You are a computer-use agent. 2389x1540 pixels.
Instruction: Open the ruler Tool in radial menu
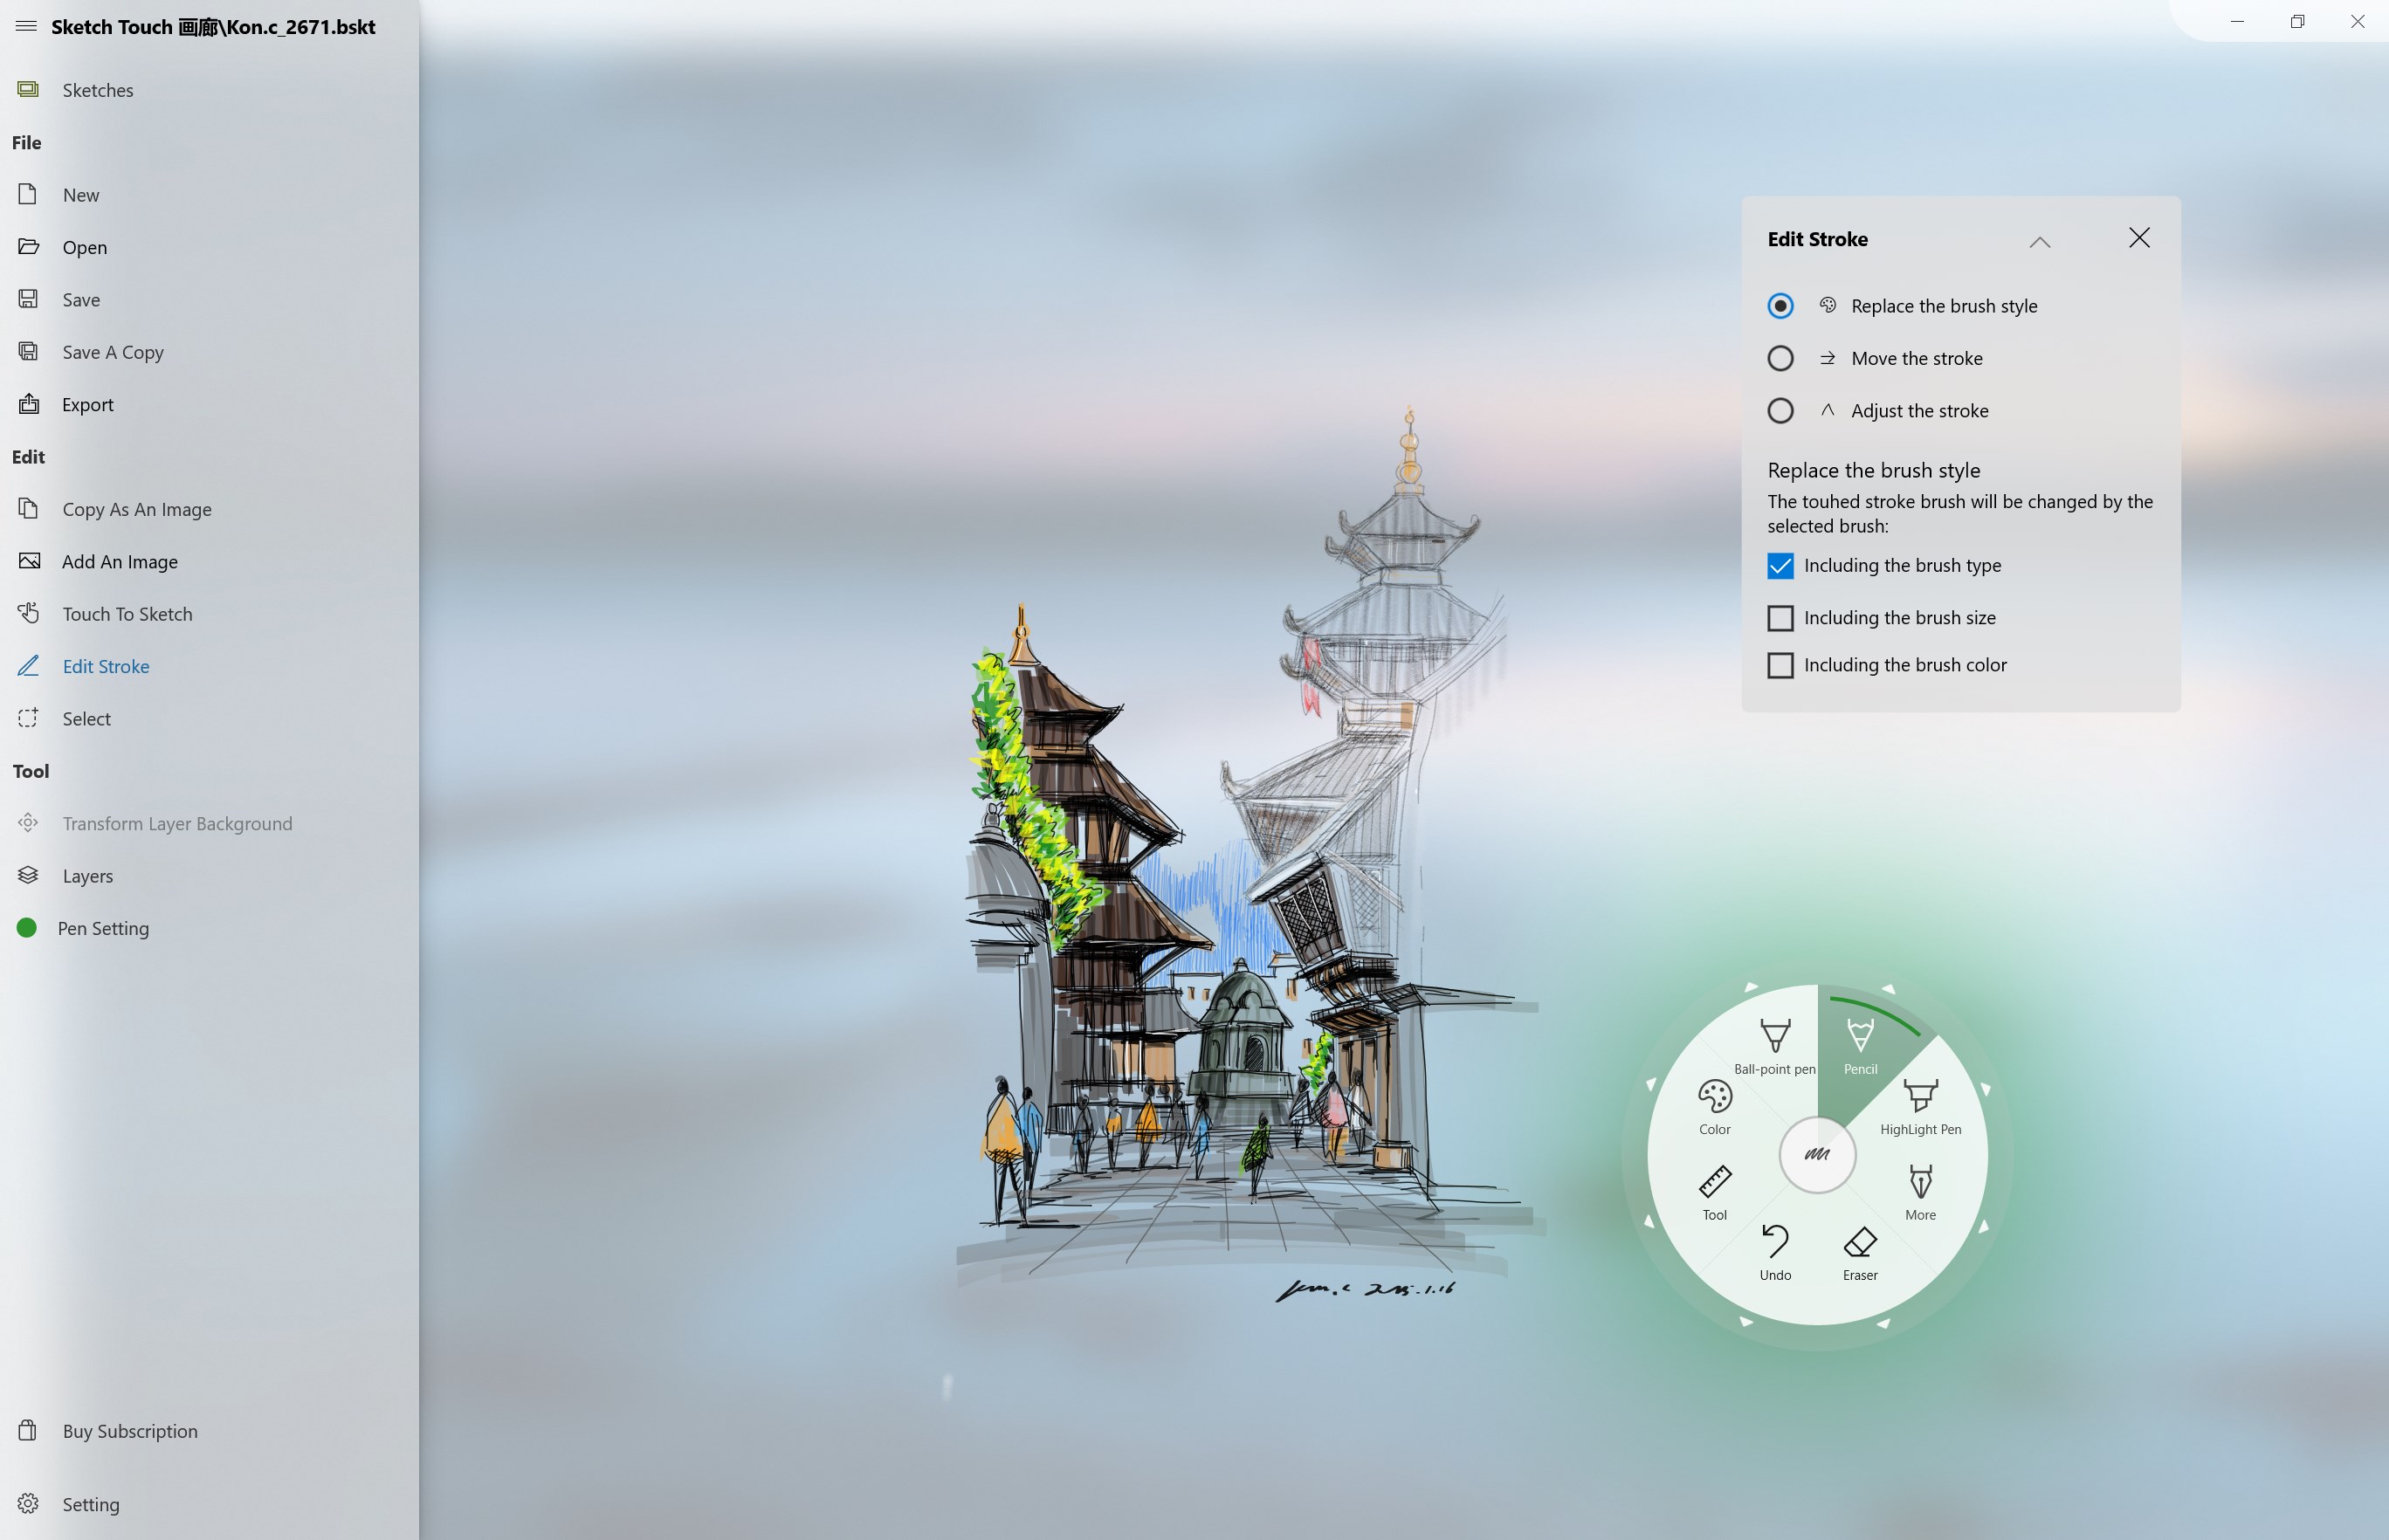[1714, 1189]
